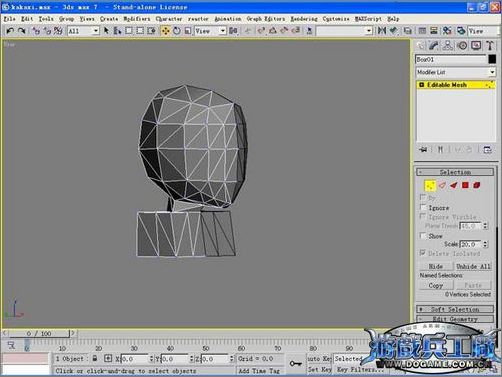Click the Align tool icon

[x=394, y=31]
